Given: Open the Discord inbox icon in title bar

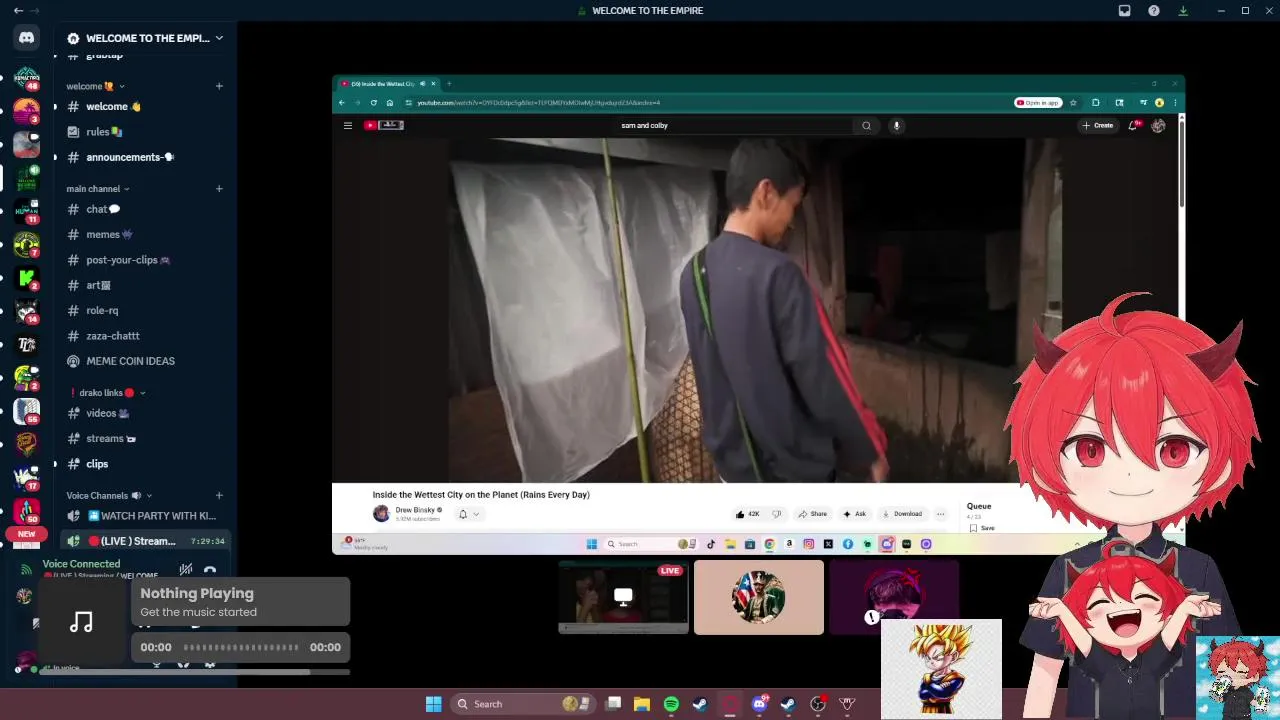Looking at the screenshot, I should [1124, 10].
